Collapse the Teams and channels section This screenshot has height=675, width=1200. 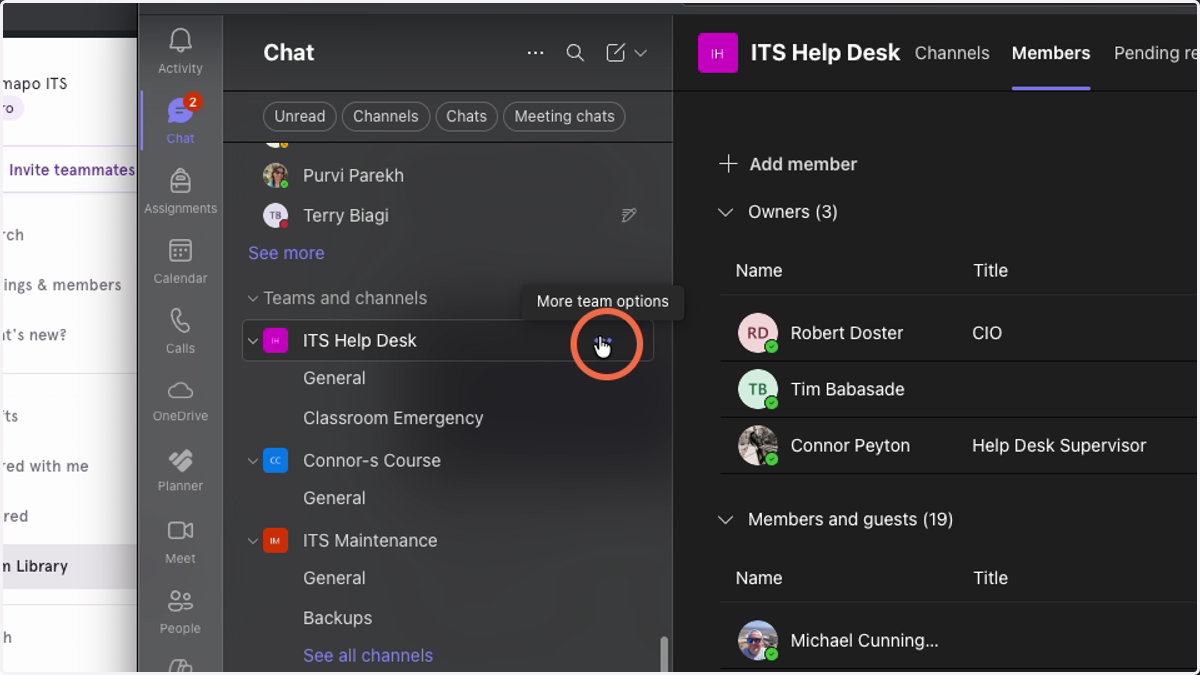[x=252, y=298]
